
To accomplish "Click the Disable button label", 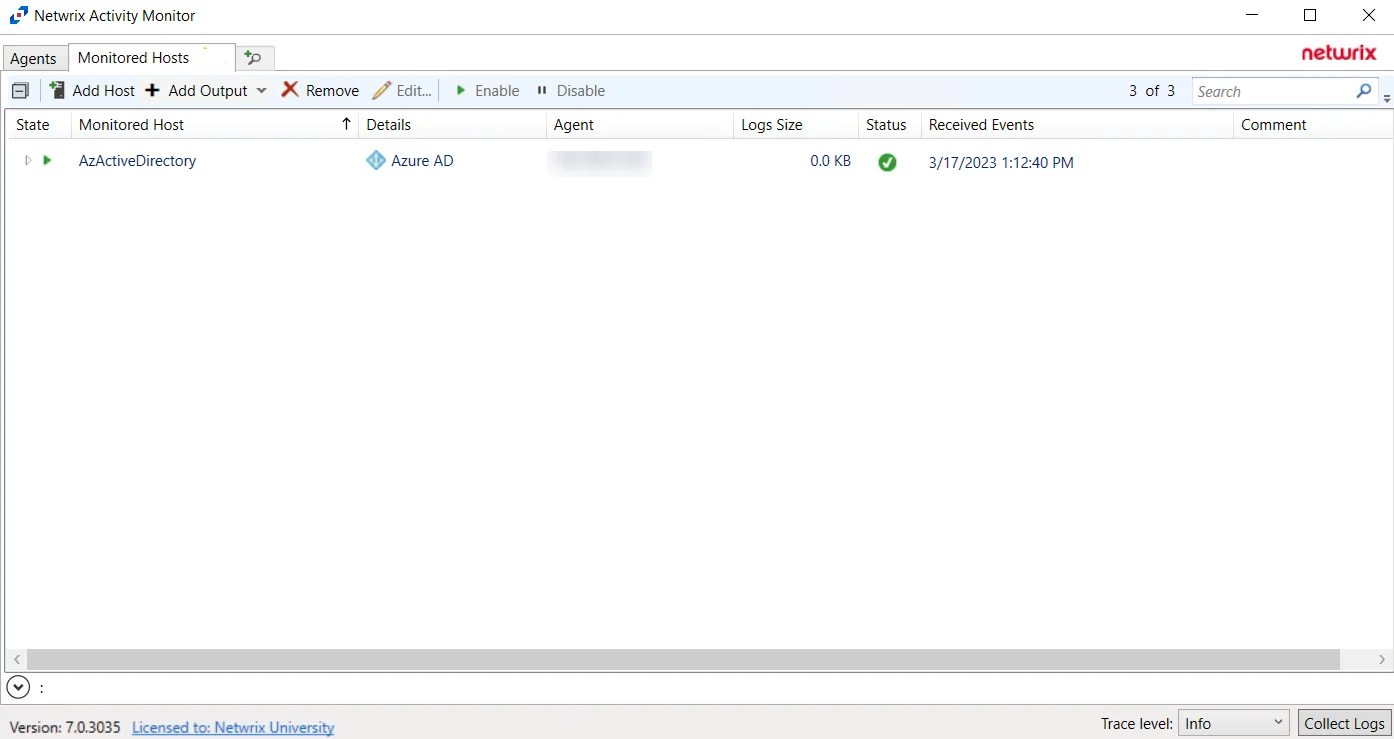I will [x=581, y=90].
